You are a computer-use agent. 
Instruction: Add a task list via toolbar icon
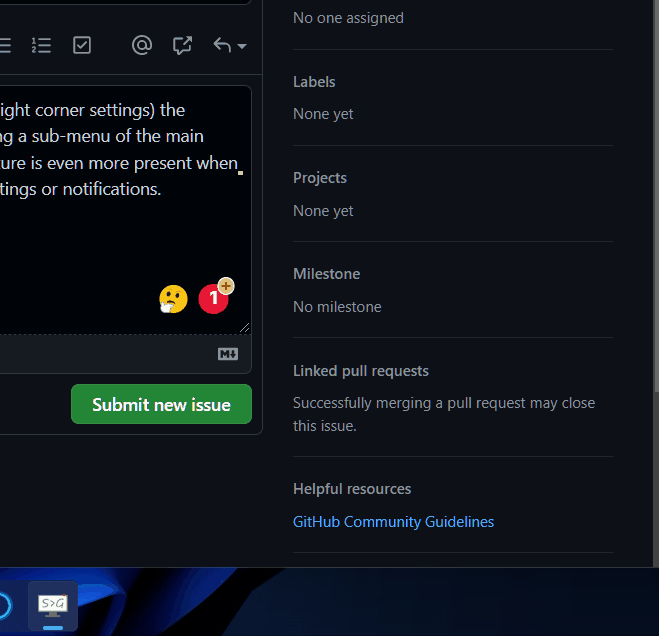82,45
